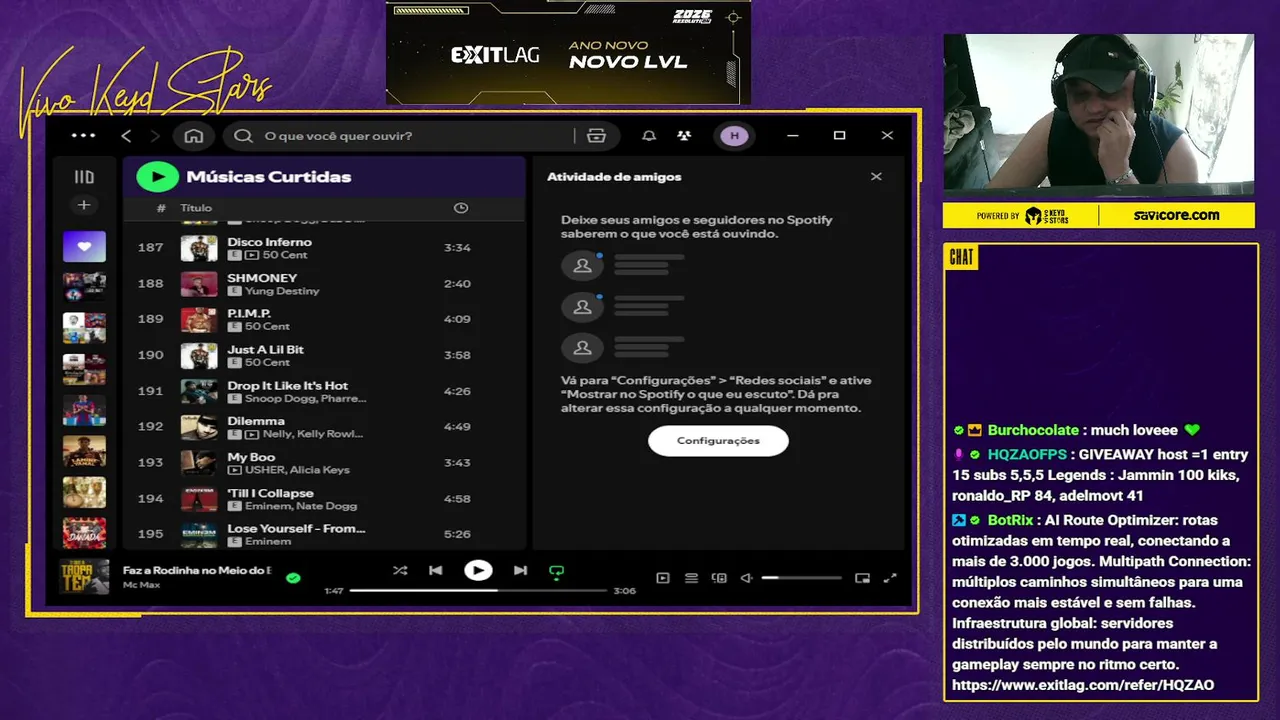This screenshot has height=720, width=1280.
Task: Click the Músicas Curtidas title
Action: pos(269,177)
